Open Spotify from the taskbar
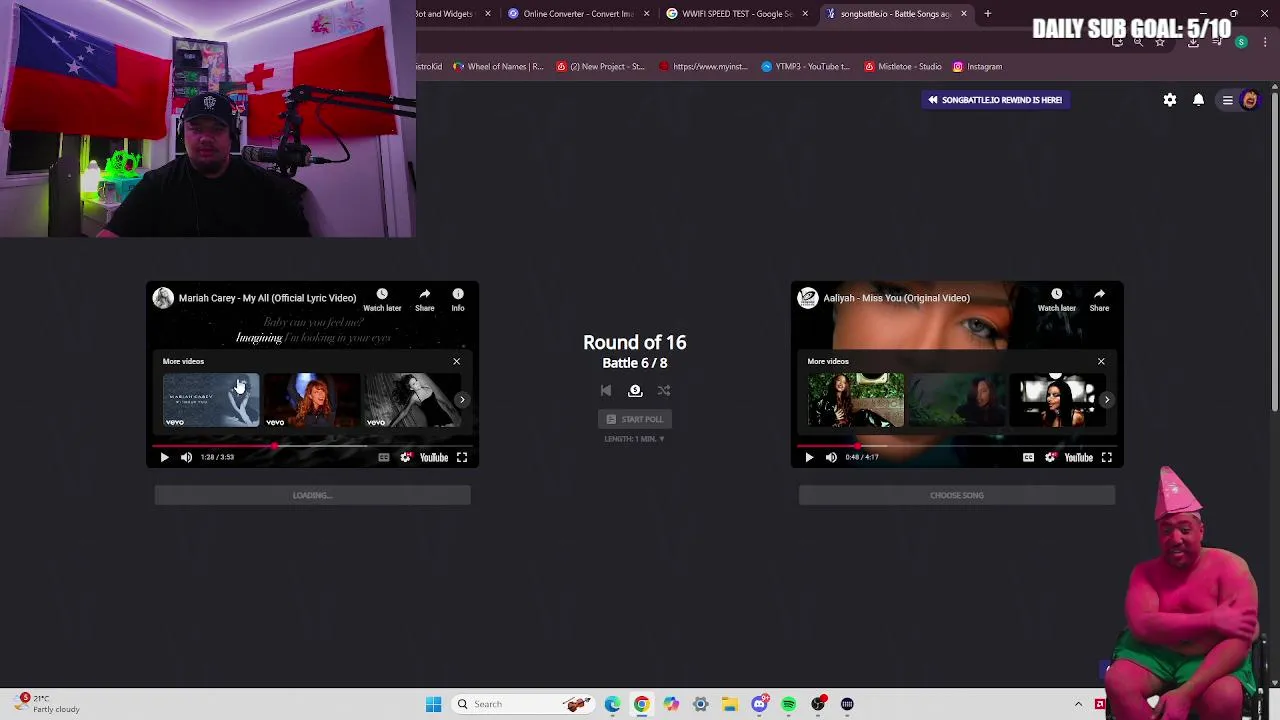This screenshot has width=1280, height=720. point(789,704)
